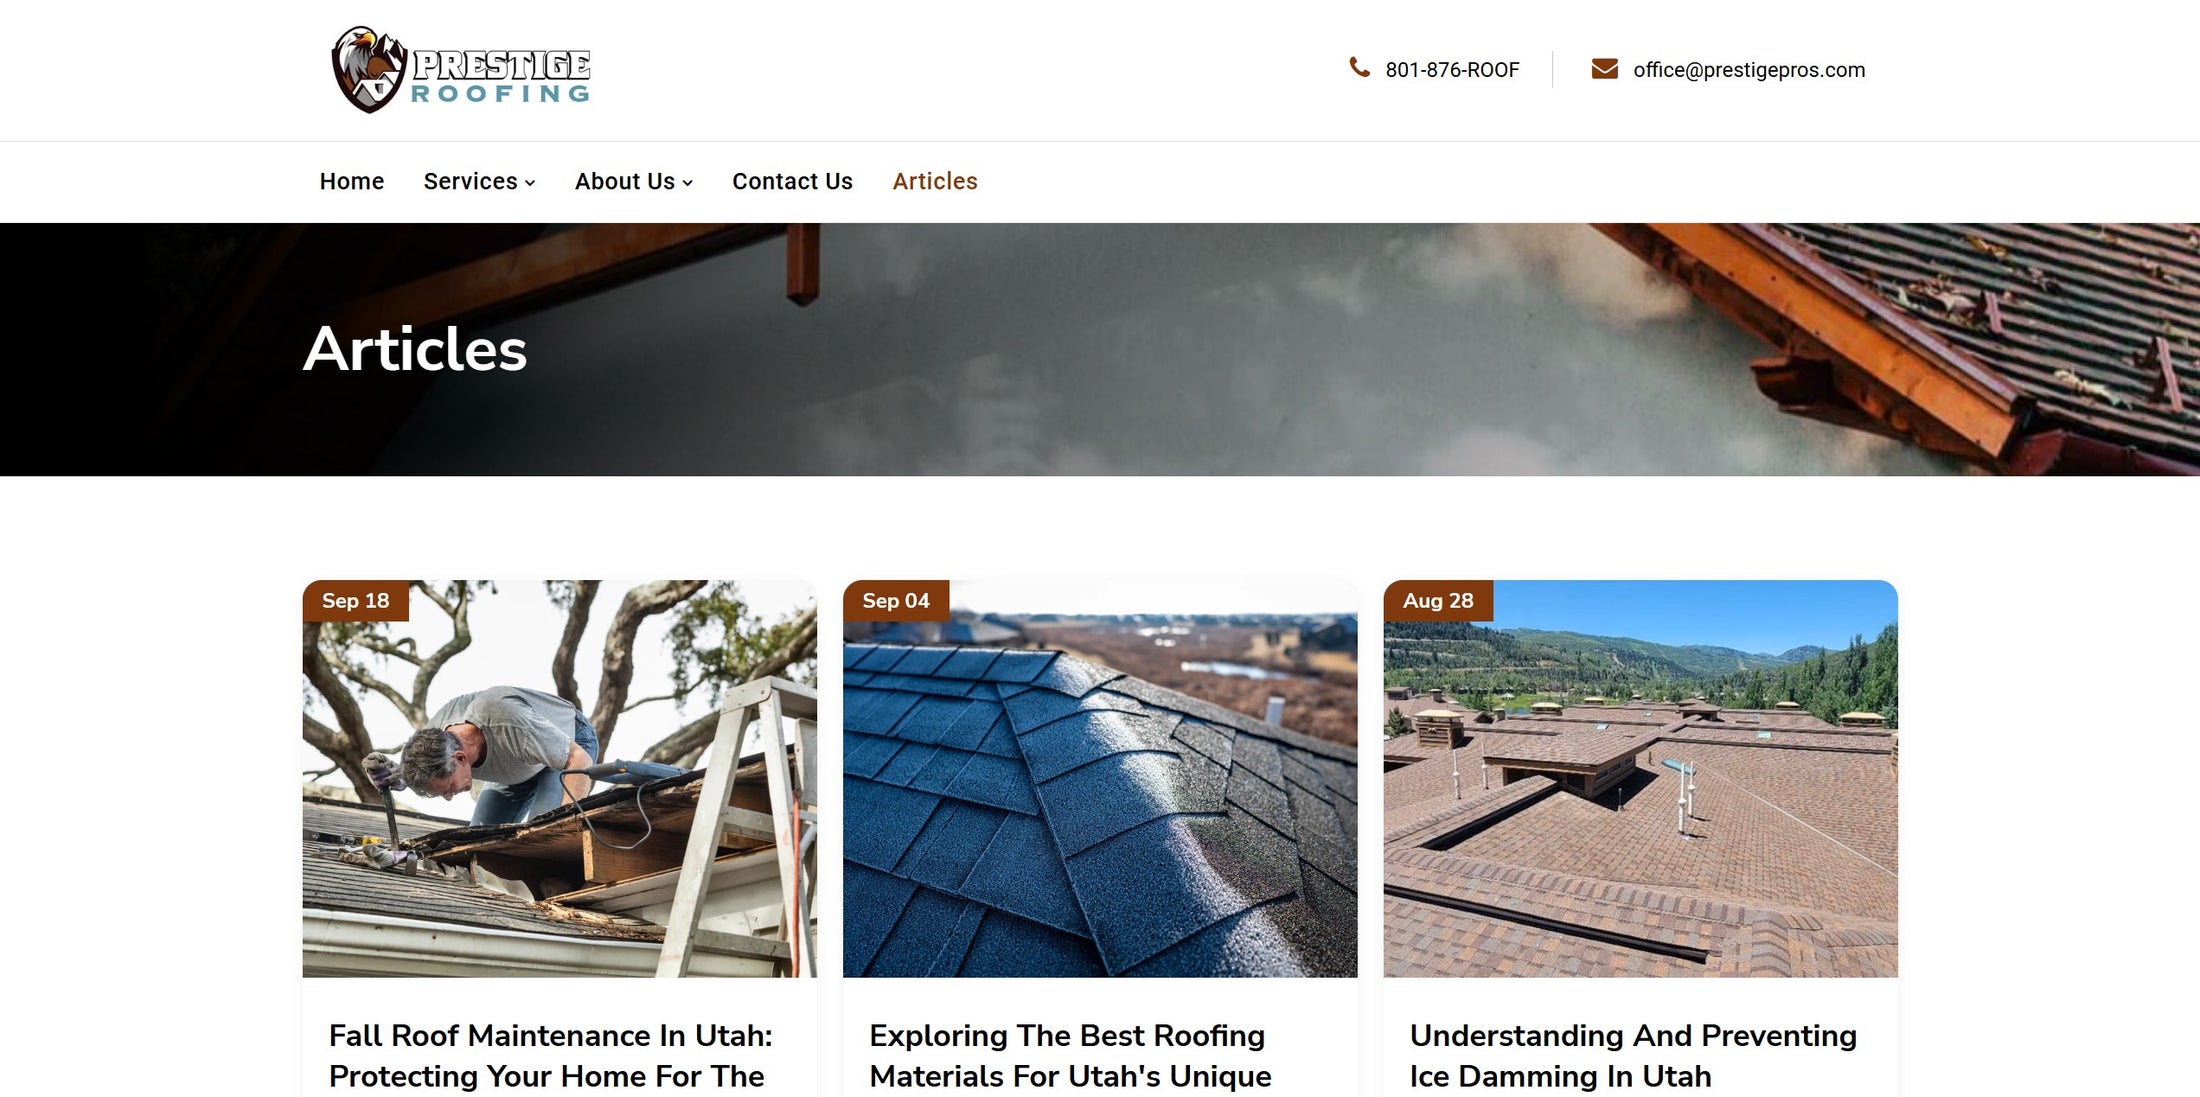Expand the About Us dropdown menu

633,181
